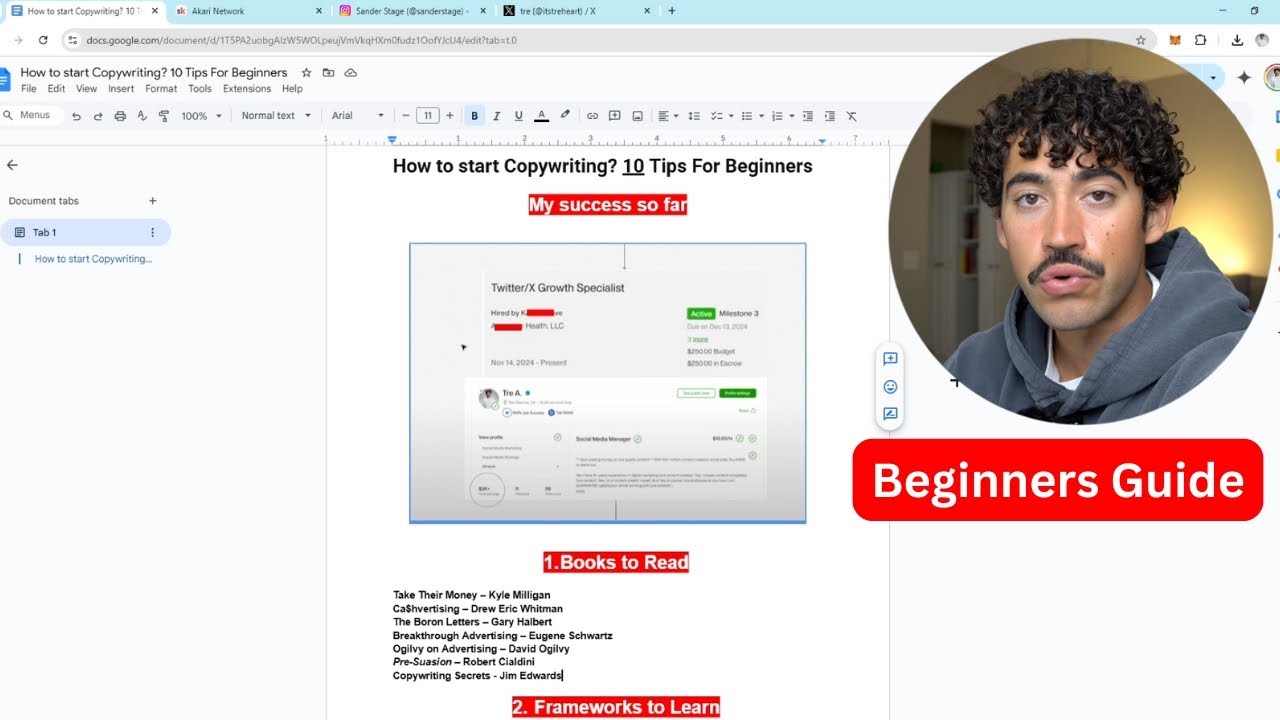Screen dimensions: 1280x720
Task: Click the browser address bar URL
Action: point(301,40)
